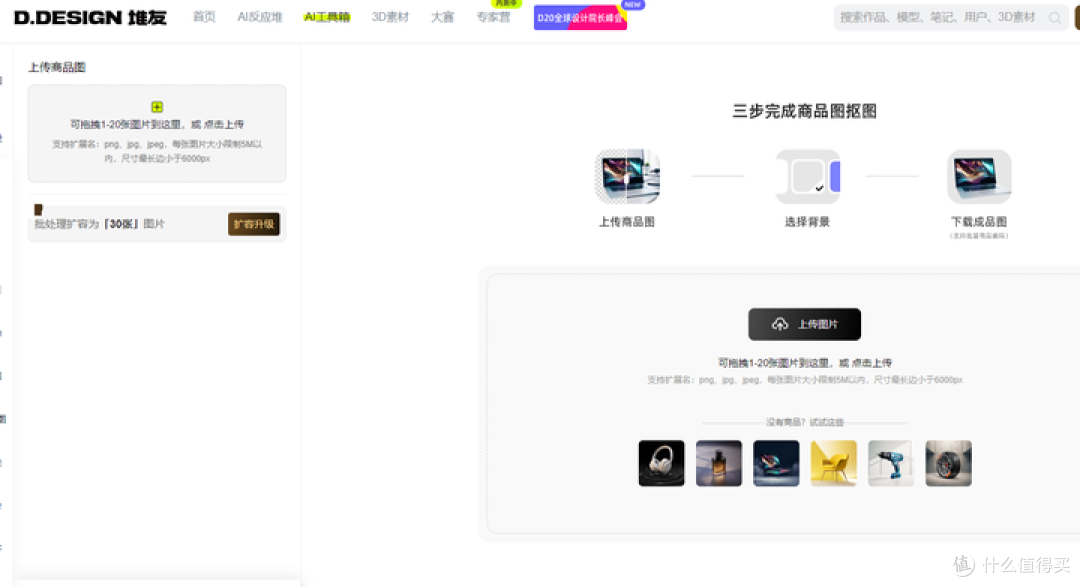The height and width of the screenshot is (587, 1080).
Task: Open the 大赛 page
Action: point(442,17)
